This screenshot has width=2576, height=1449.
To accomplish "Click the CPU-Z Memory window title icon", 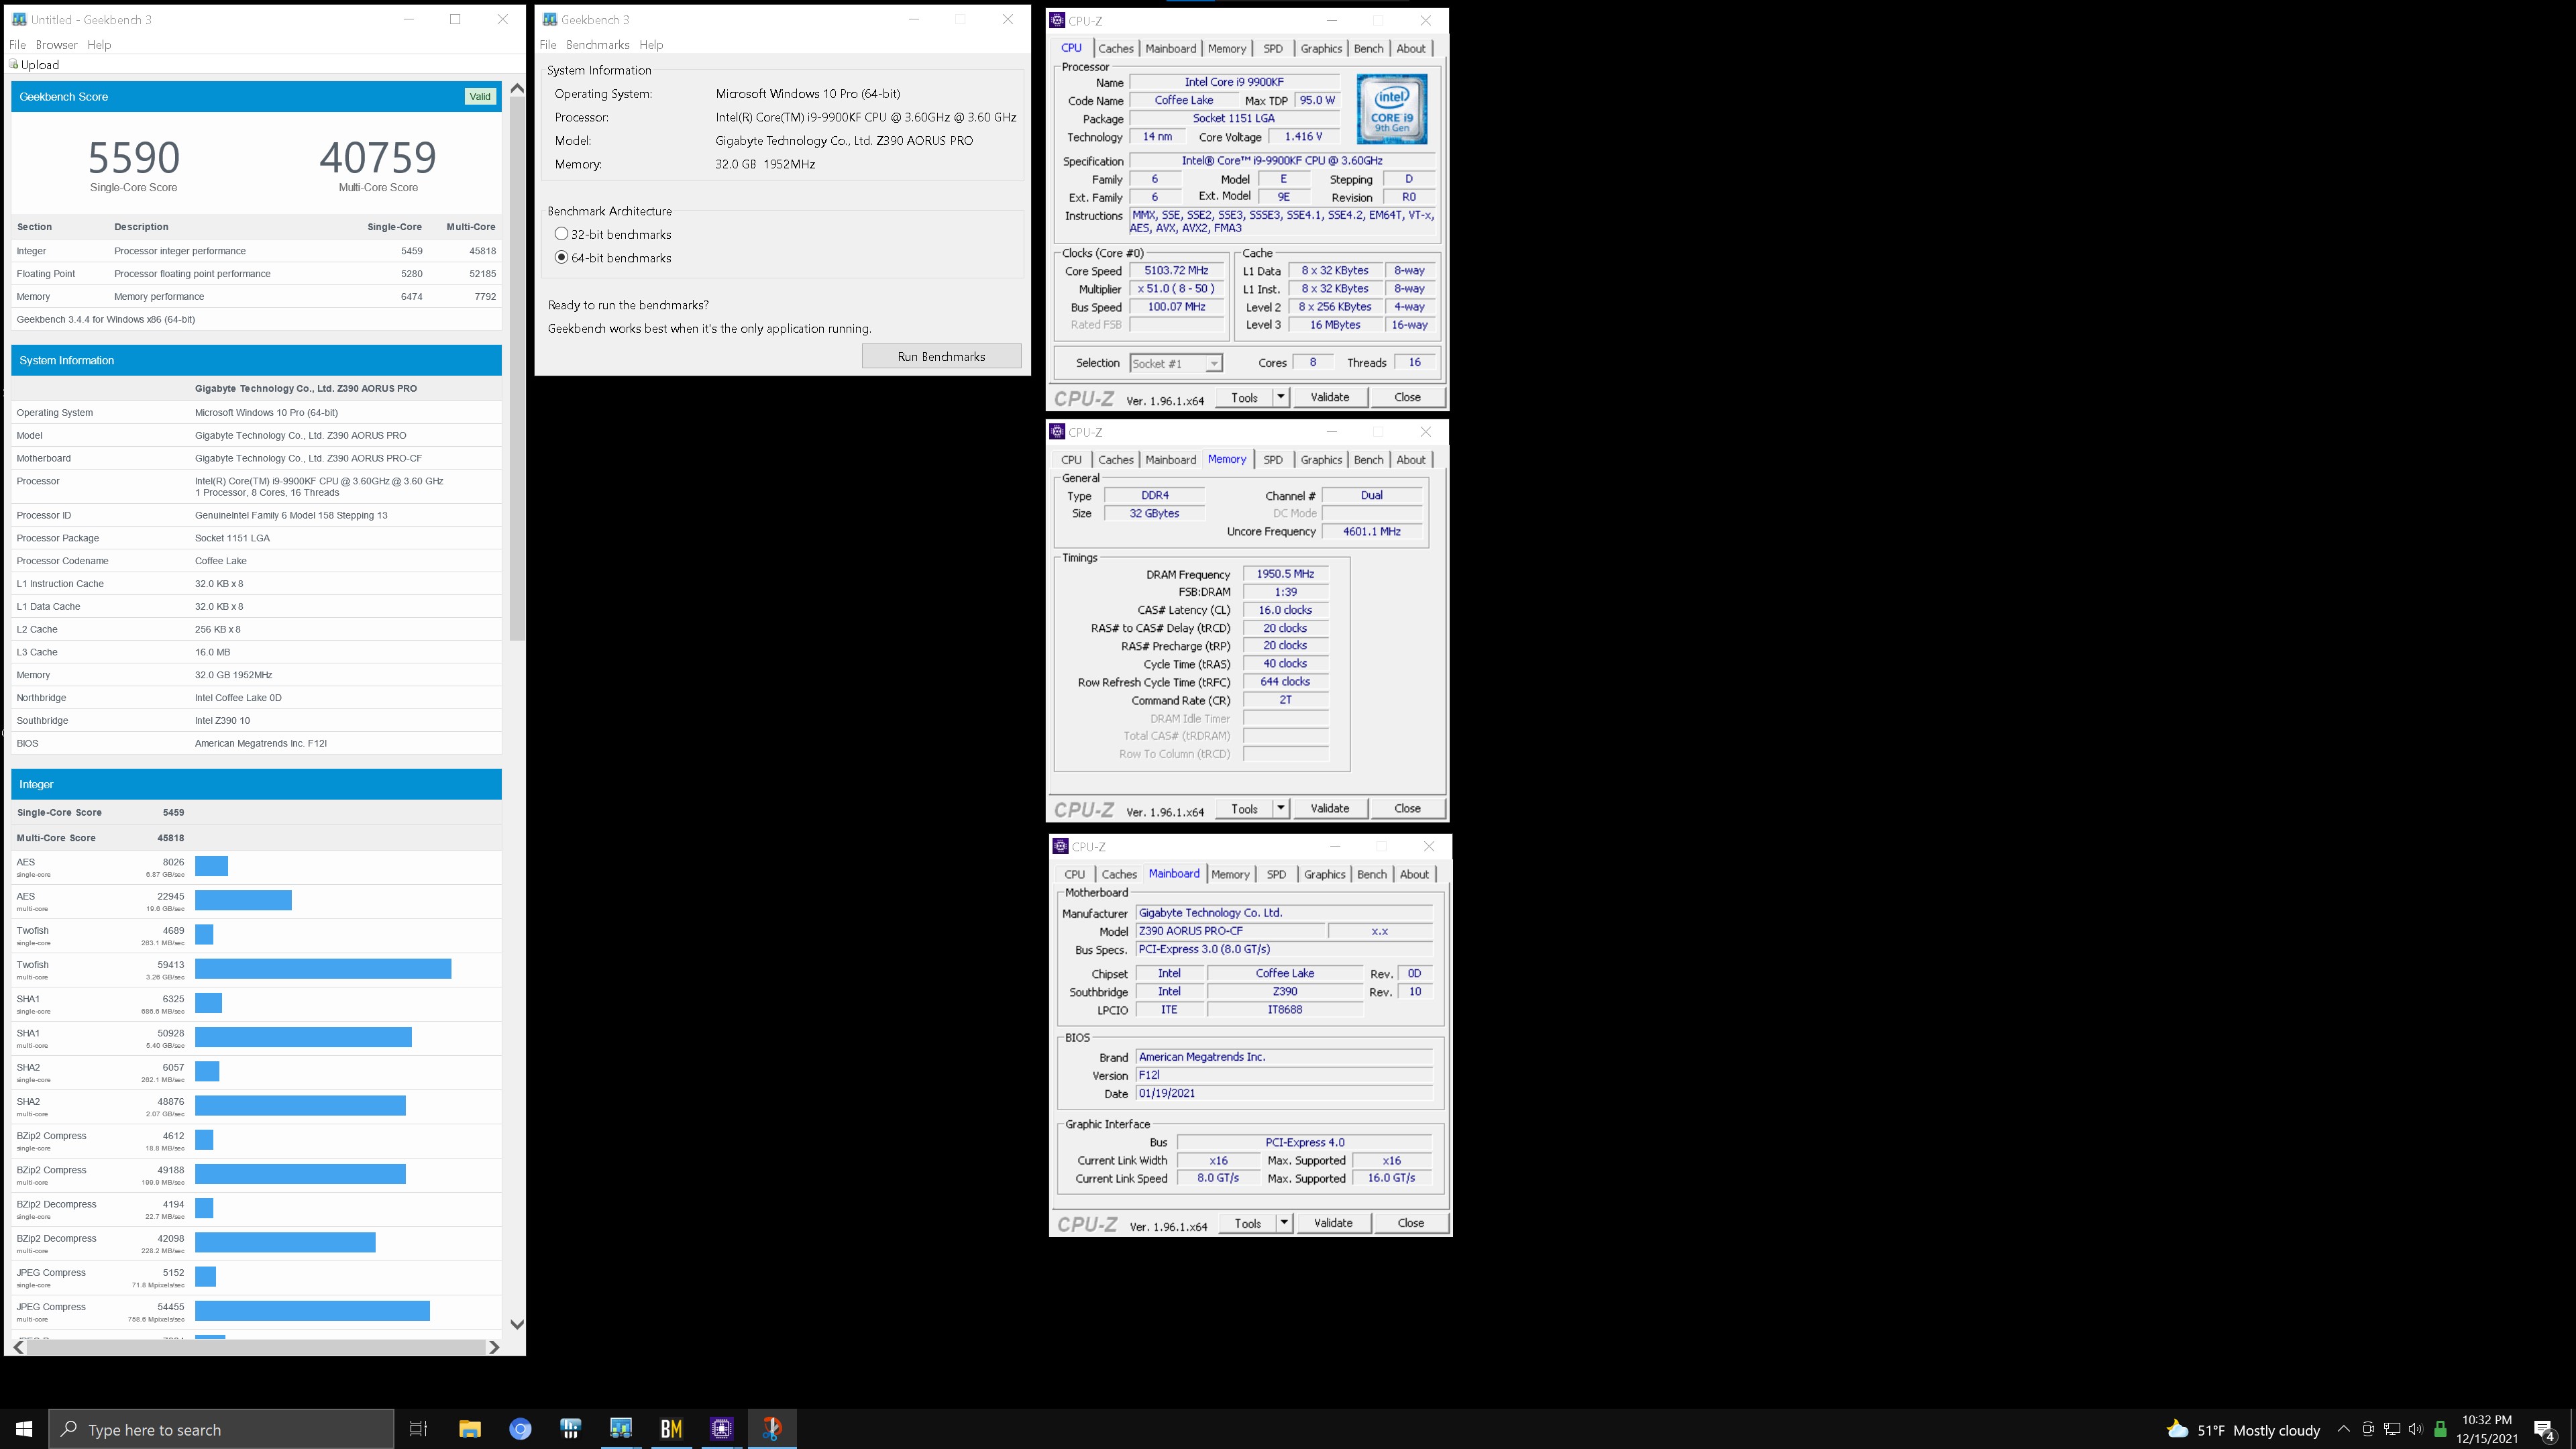I will (x=1057, y=432).
